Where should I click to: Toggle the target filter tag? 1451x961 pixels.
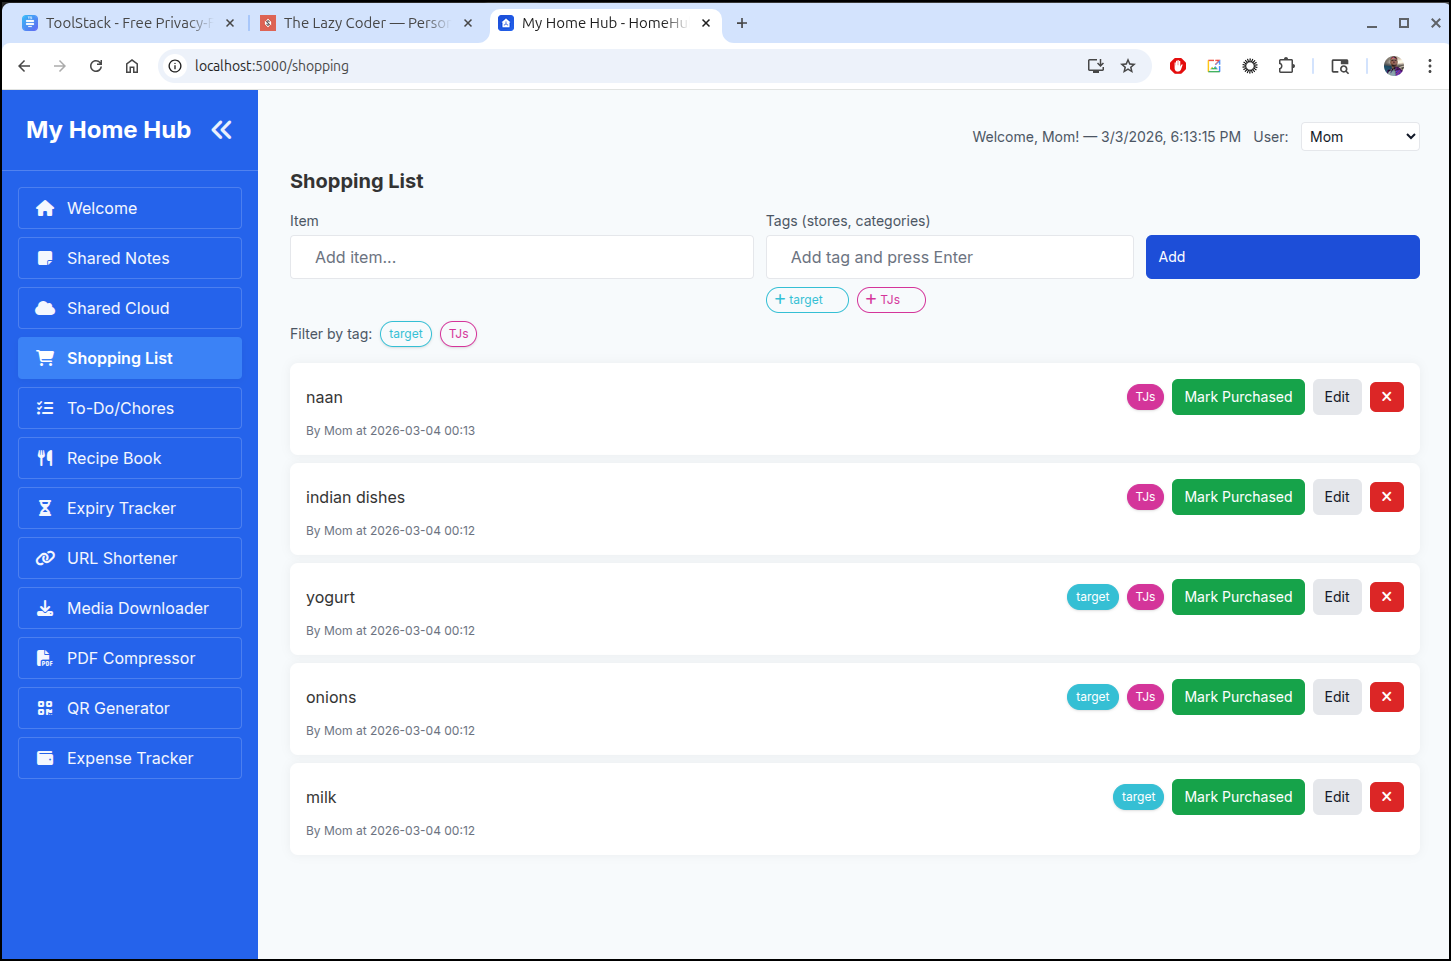click(x=405, y=334)
